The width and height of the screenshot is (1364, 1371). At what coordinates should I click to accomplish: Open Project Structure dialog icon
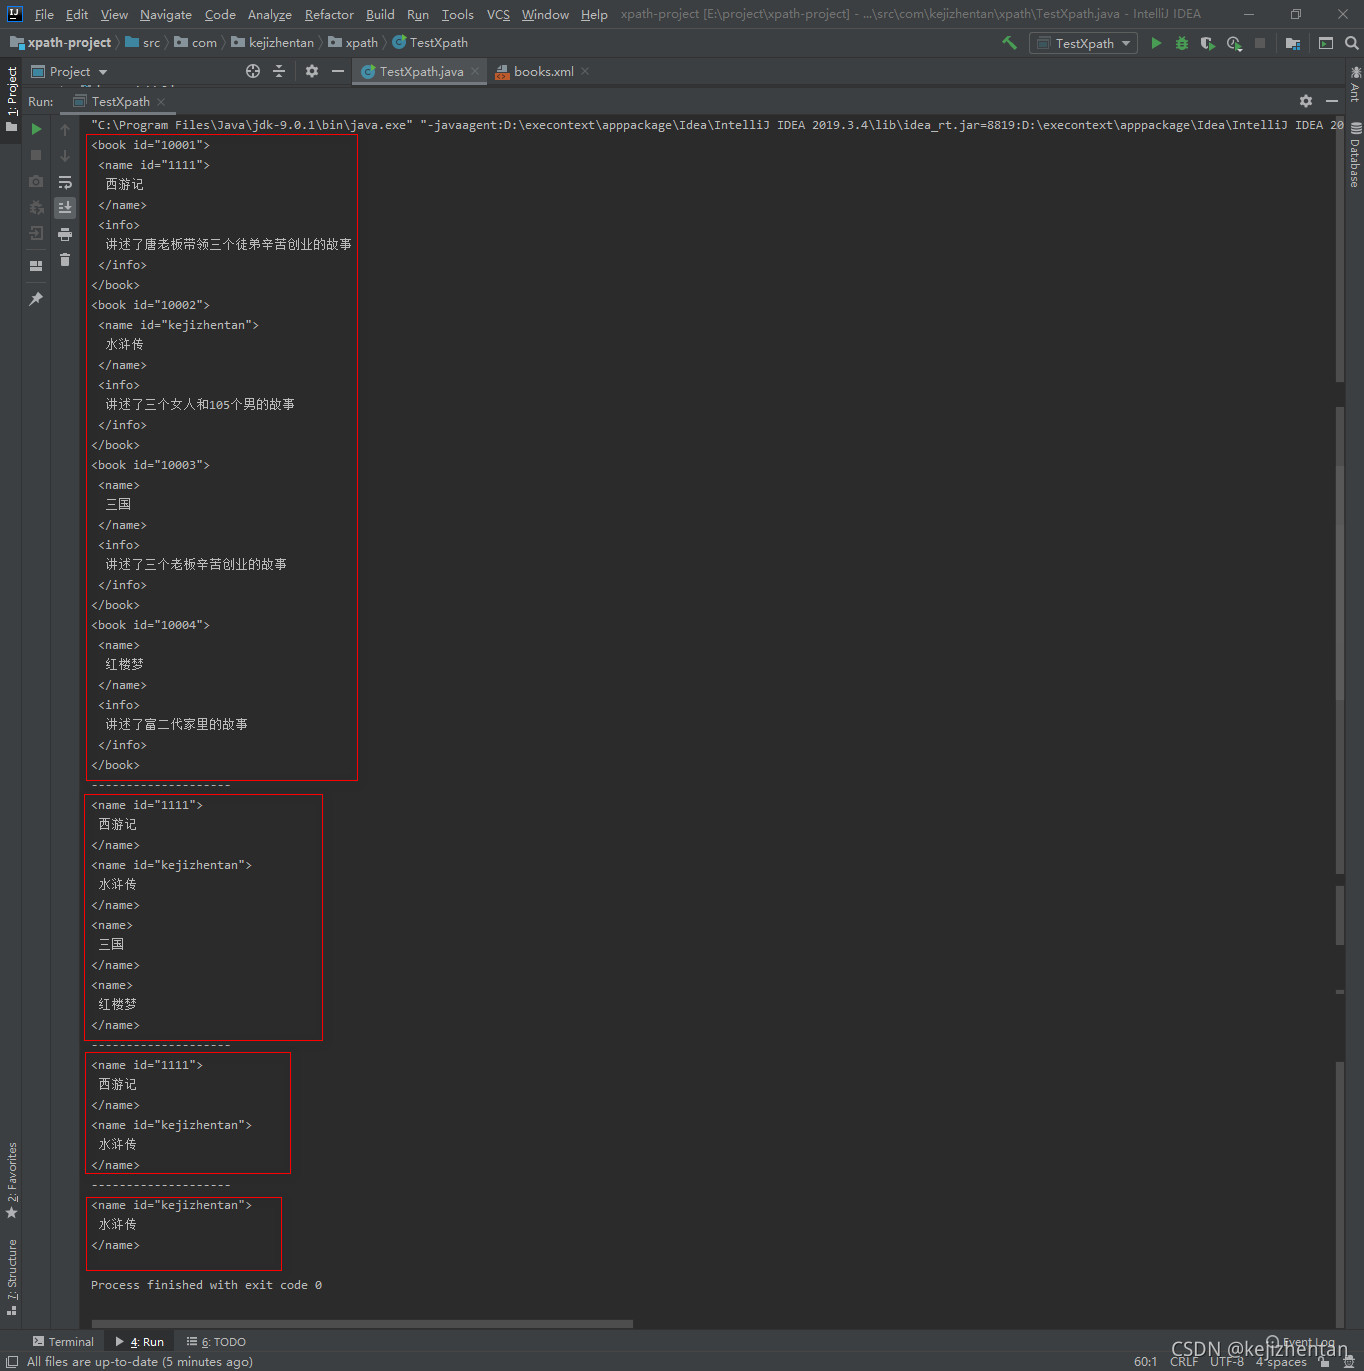point(1293,43)
